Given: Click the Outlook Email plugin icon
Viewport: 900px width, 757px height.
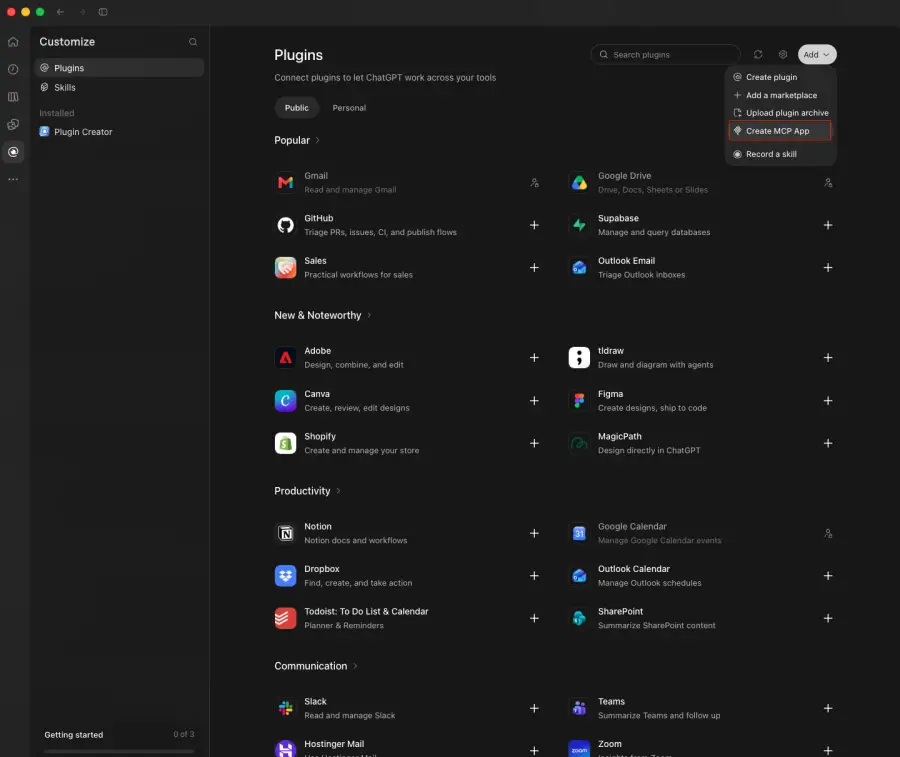Looking at the screenshot, I should coord(579,267).
